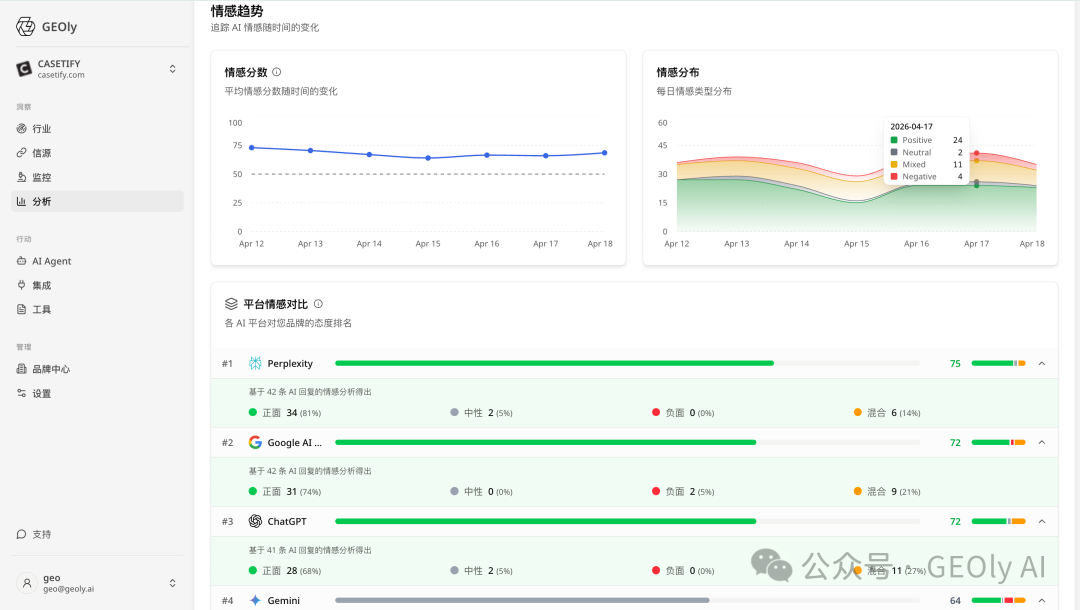Click the 品牌中心 building icon

(21, 369)
